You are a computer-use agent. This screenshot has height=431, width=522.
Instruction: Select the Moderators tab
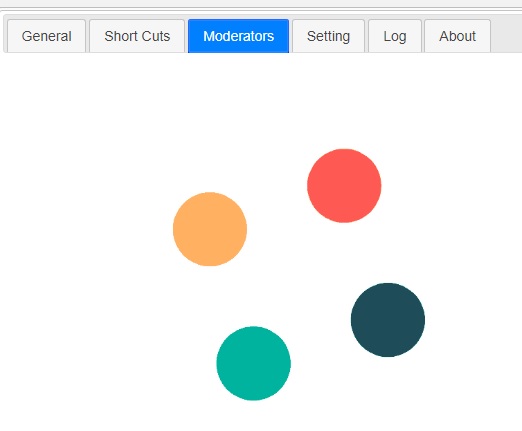click(x=238, y=36)
